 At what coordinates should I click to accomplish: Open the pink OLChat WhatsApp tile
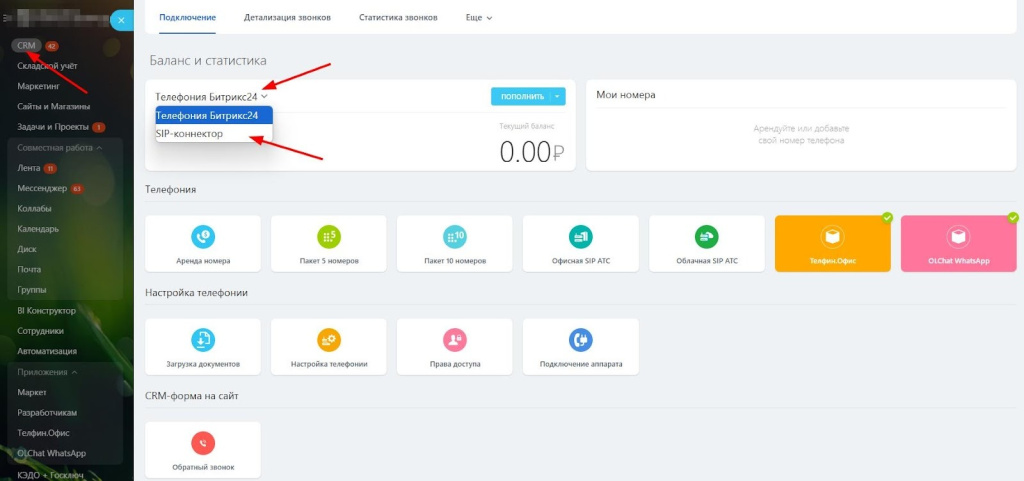(x=958, y=244)
